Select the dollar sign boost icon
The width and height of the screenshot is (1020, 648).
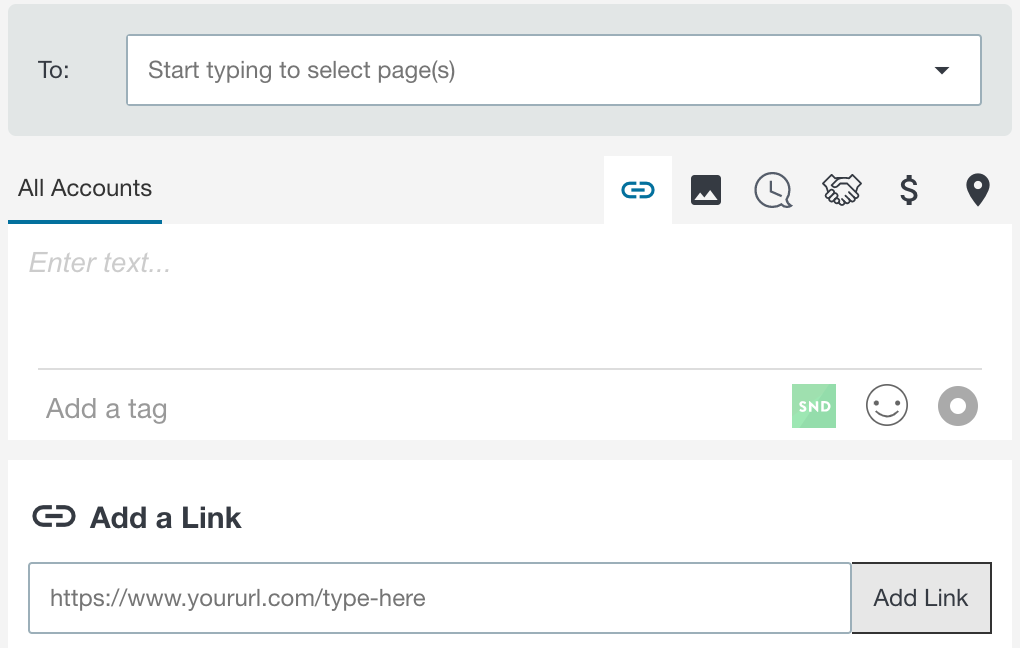point(909,190)
